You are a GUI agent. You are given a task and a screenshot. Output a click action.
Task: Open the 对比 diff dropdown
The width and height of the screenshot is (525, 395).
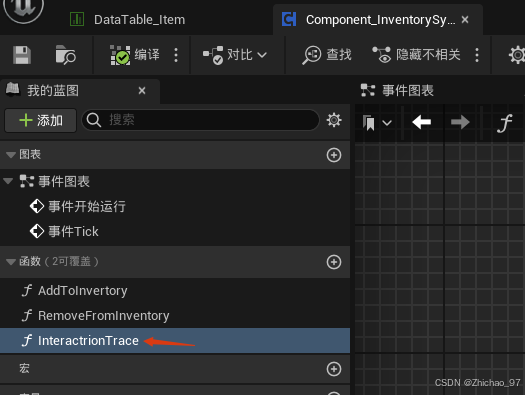point(235,55)
